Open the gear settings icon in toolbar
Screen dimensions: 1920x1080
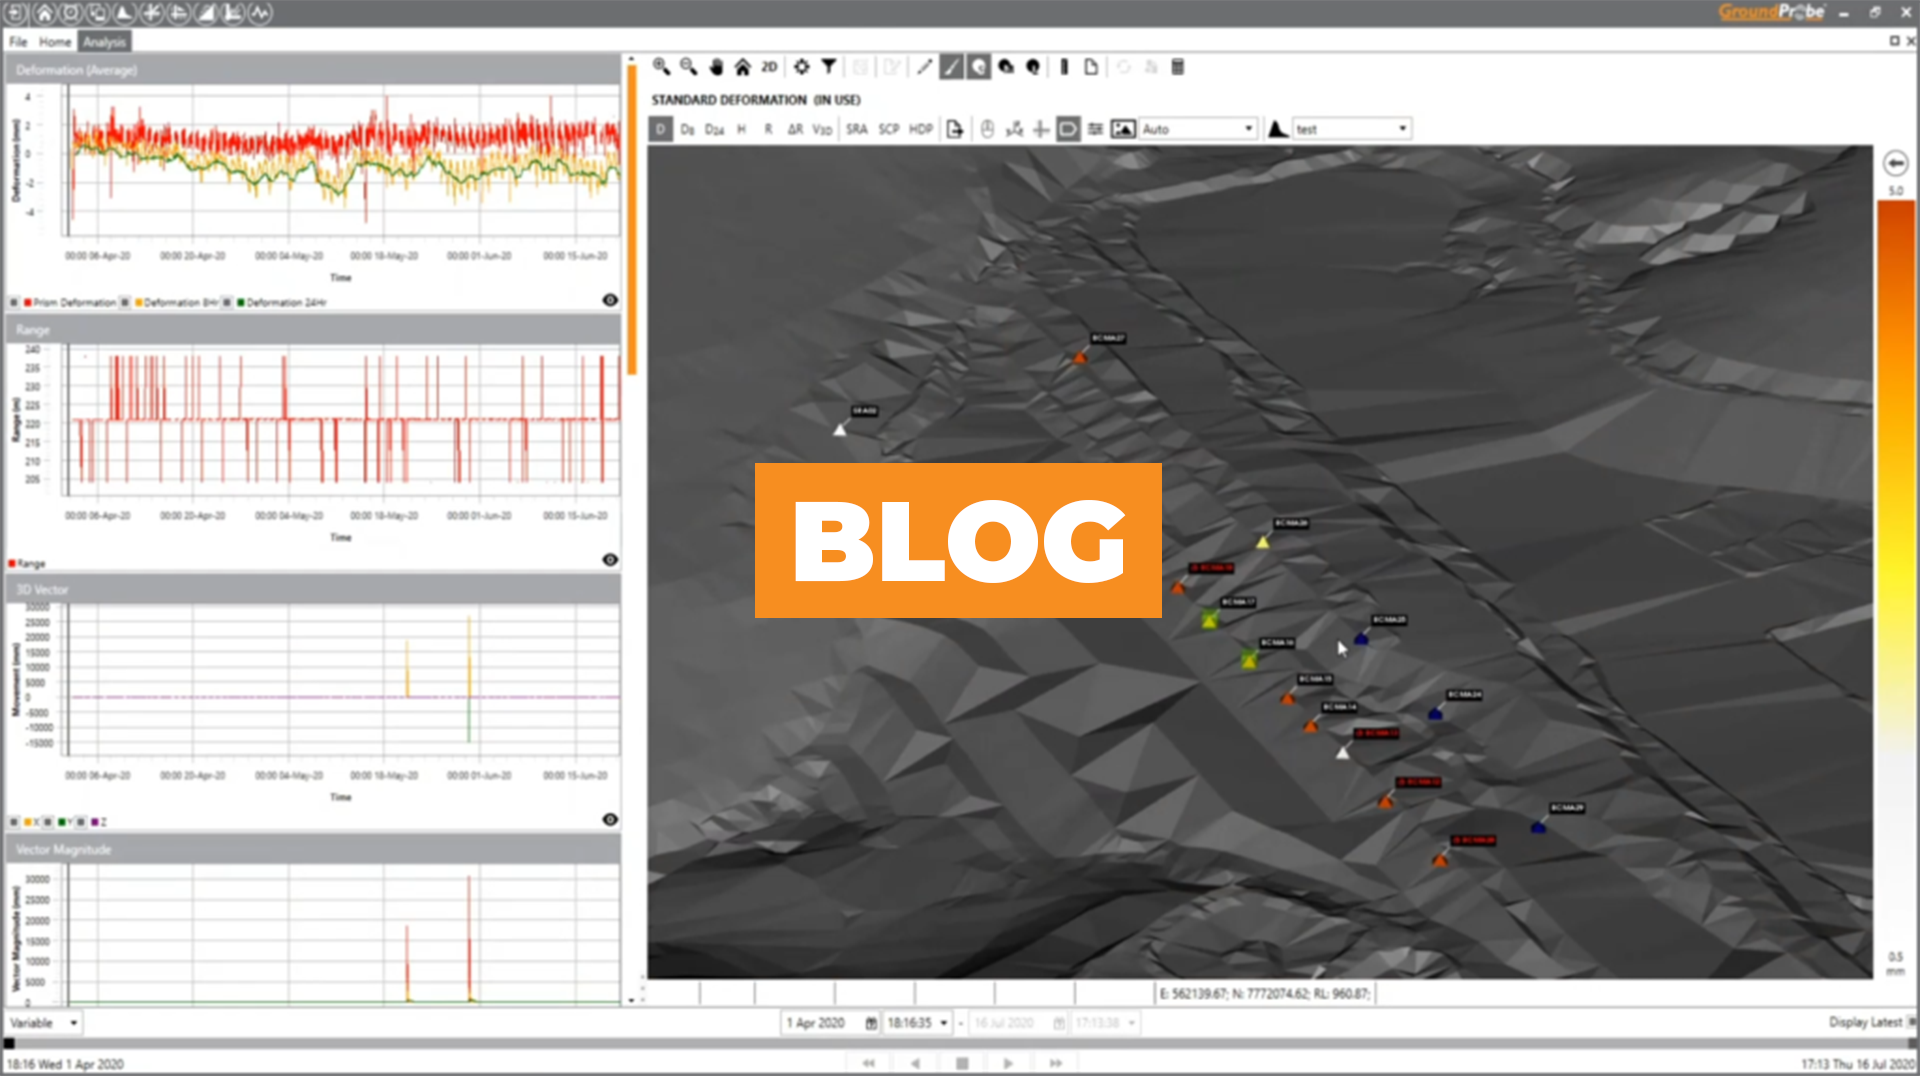click(802, 67)
